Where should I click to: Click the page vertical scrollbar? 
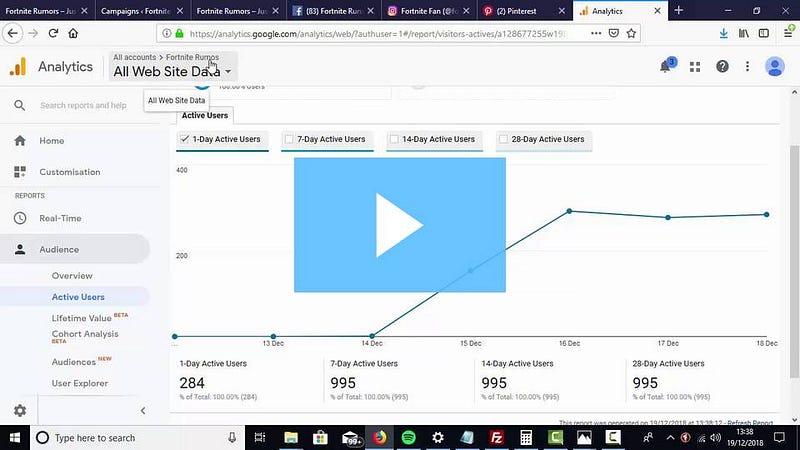794,261
